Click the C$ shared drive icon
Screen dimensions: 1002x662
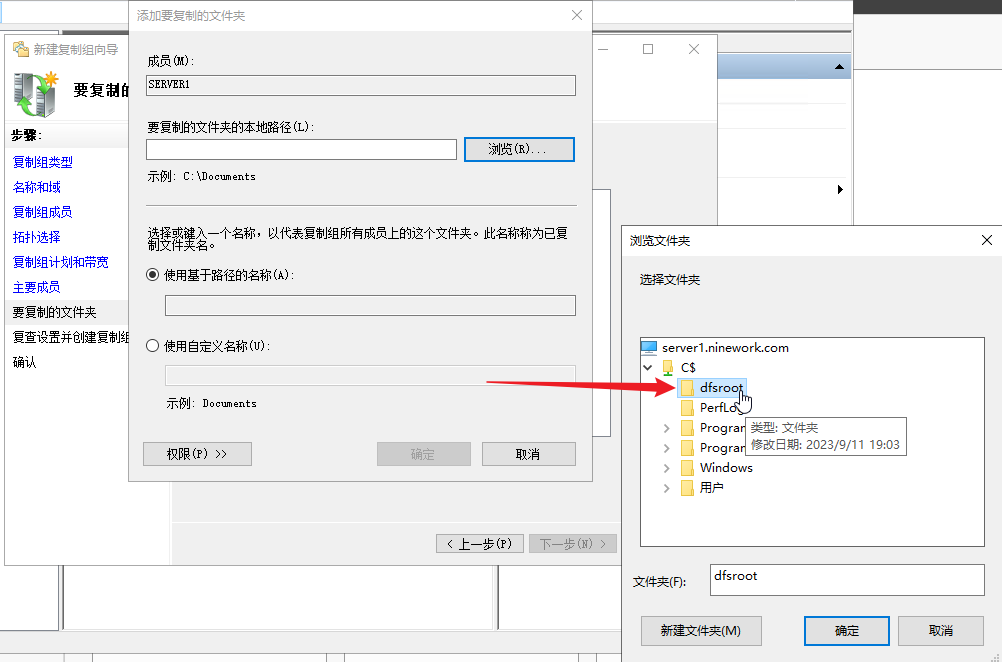click(x=668, y=368)
